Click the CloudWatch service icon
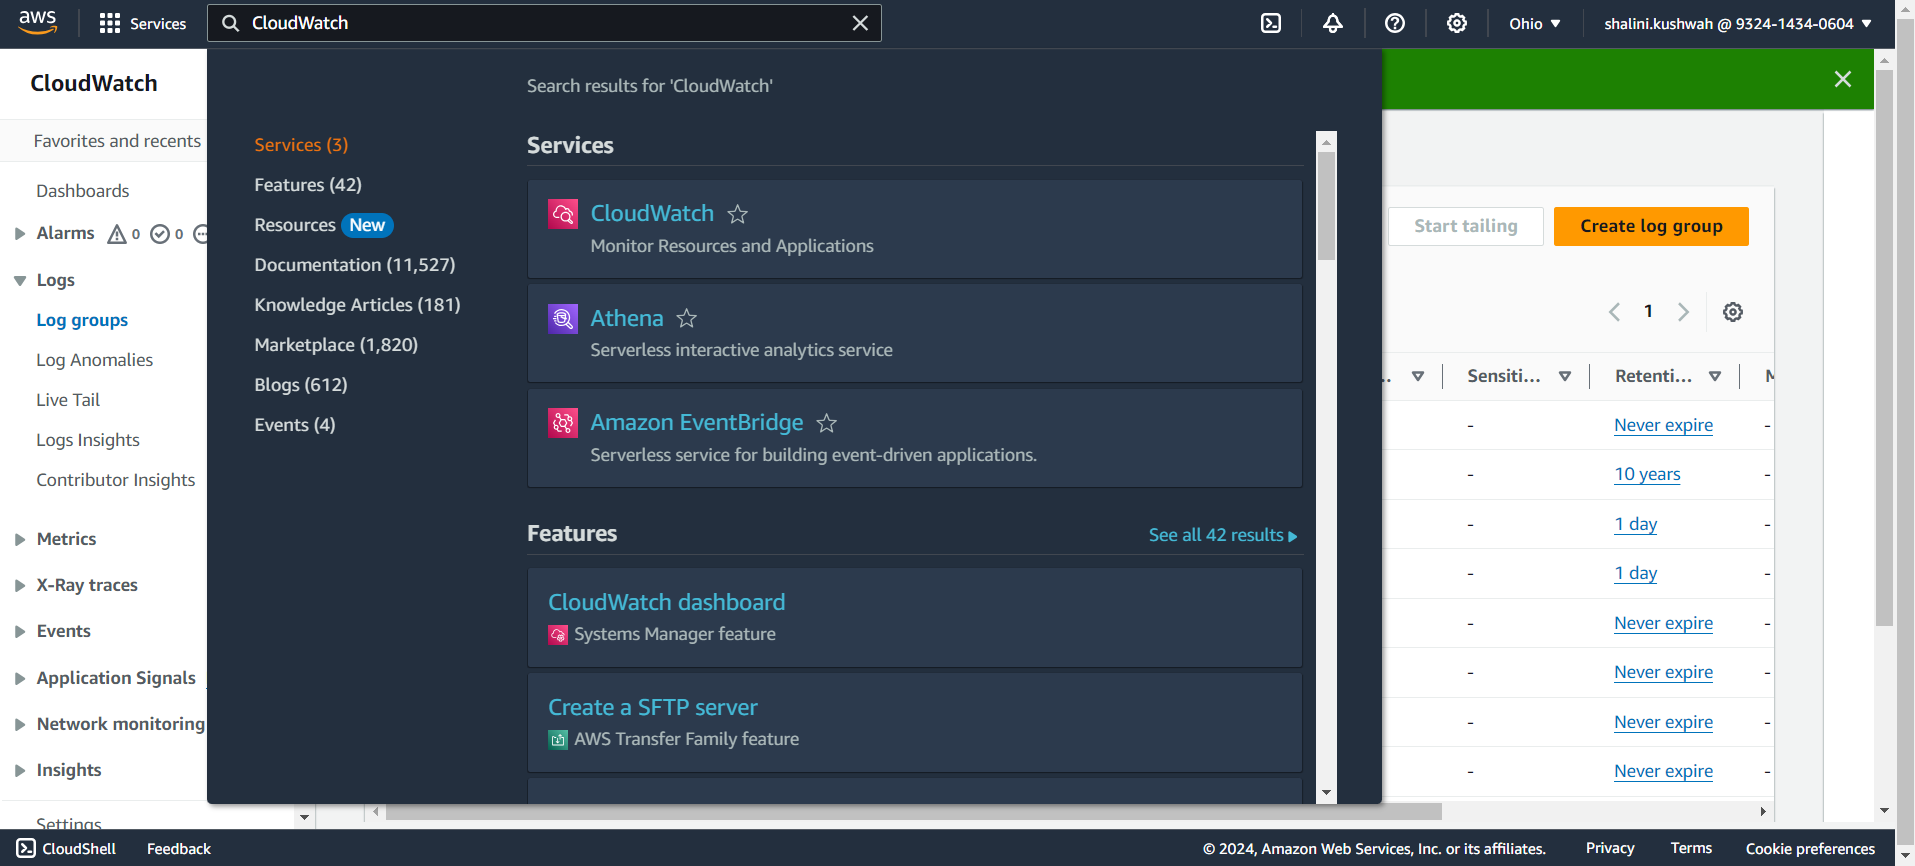This screenshot has width=1915, height=866. (x=563, y=214)
